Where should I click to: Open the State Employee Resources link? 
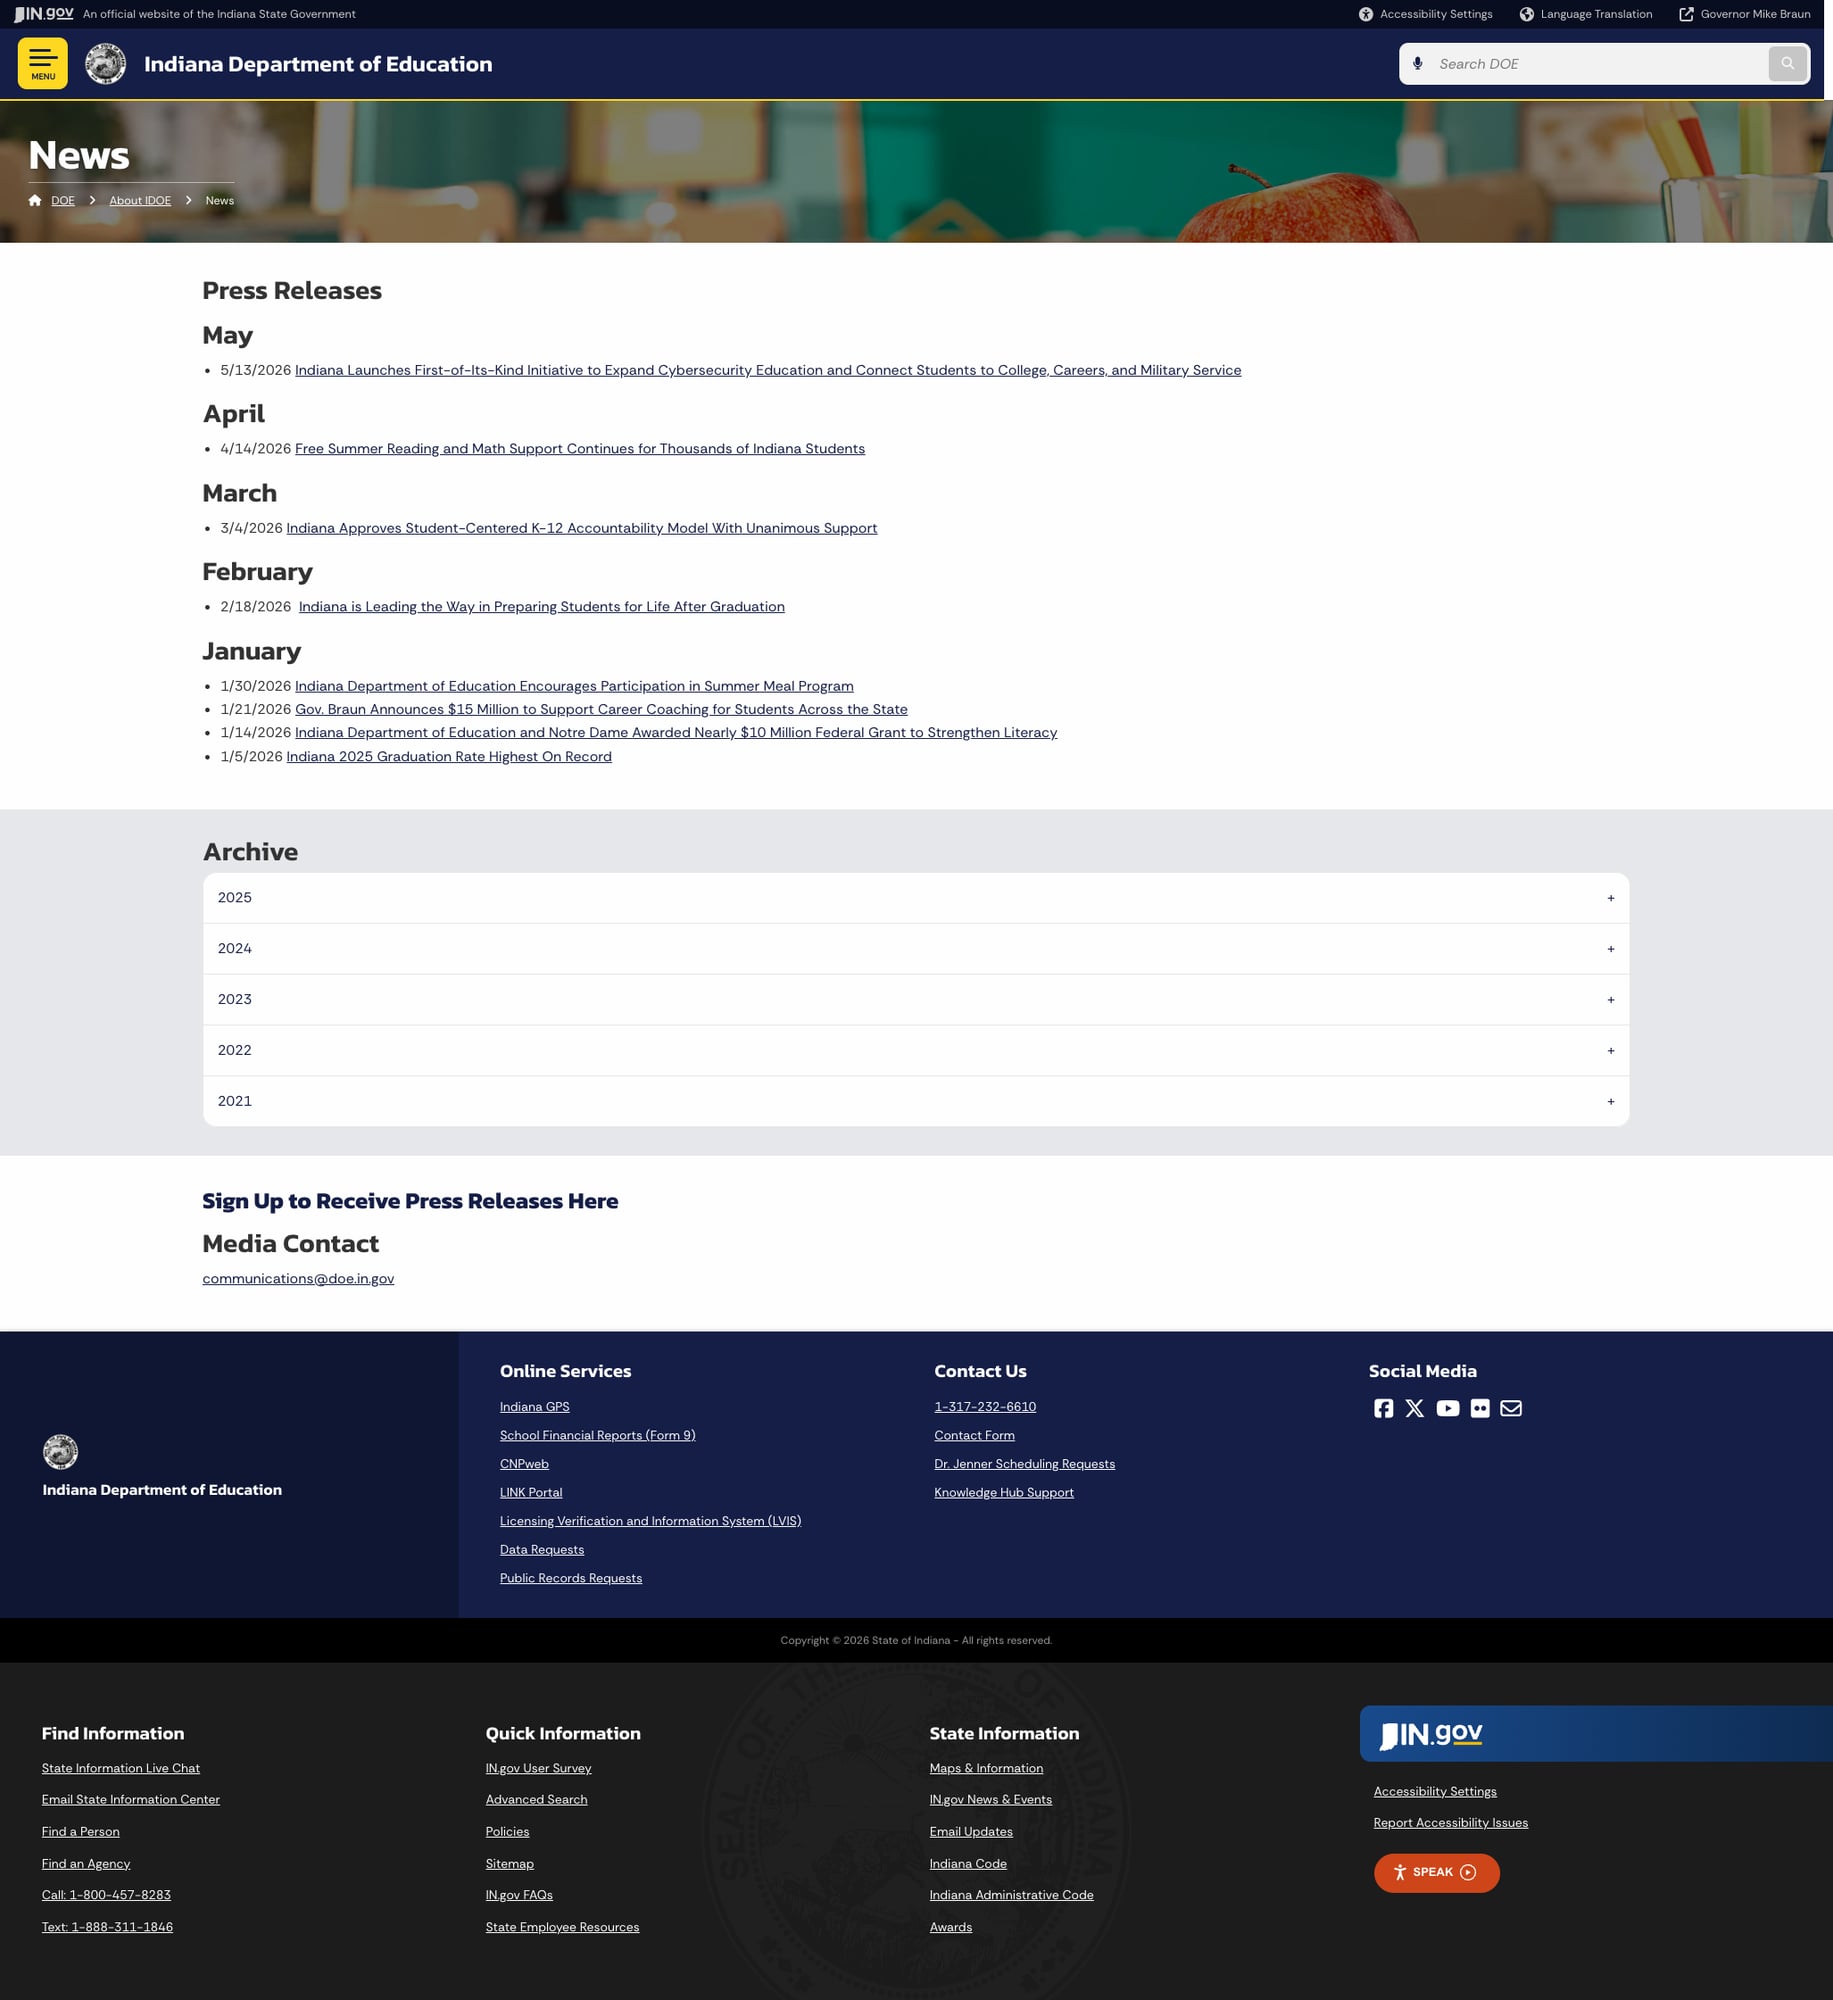563,1927
